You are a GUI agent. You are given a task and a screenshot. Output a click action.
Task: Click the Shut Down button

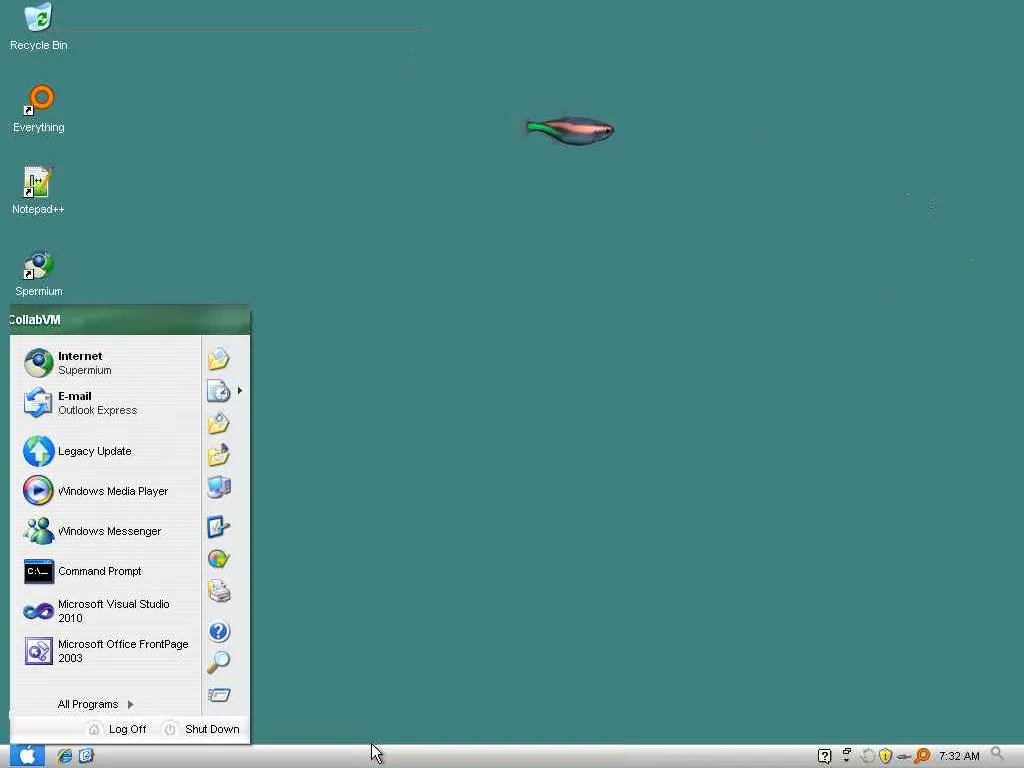[201, 729]
